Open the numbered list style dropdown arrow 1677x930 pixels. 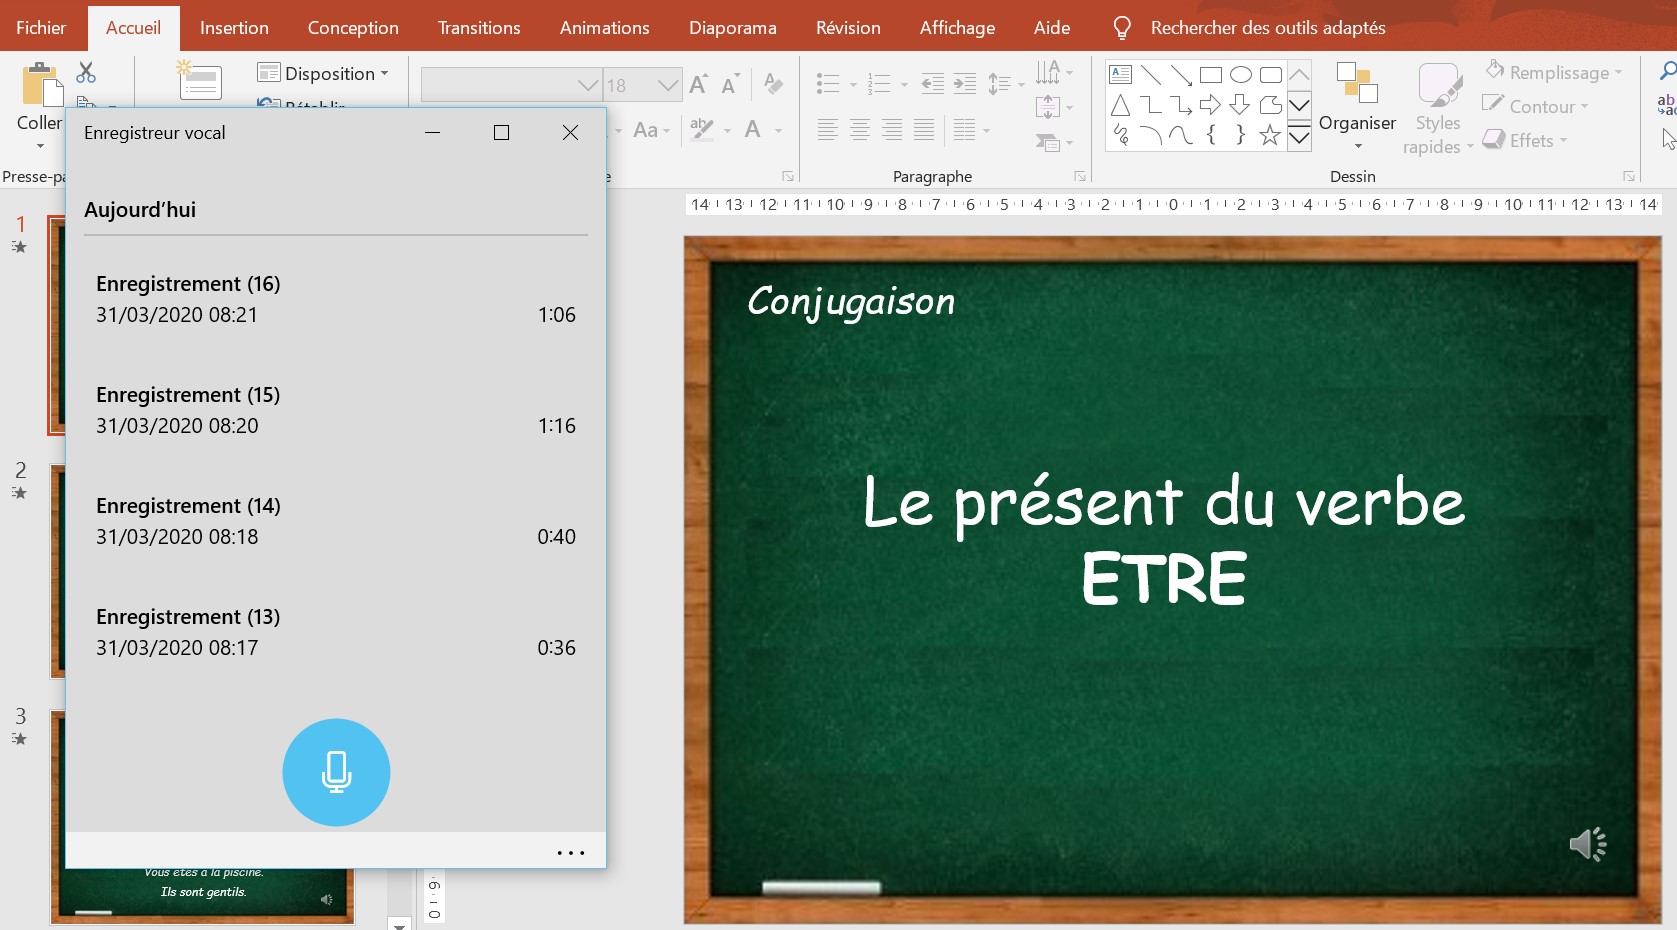point(904,85)
